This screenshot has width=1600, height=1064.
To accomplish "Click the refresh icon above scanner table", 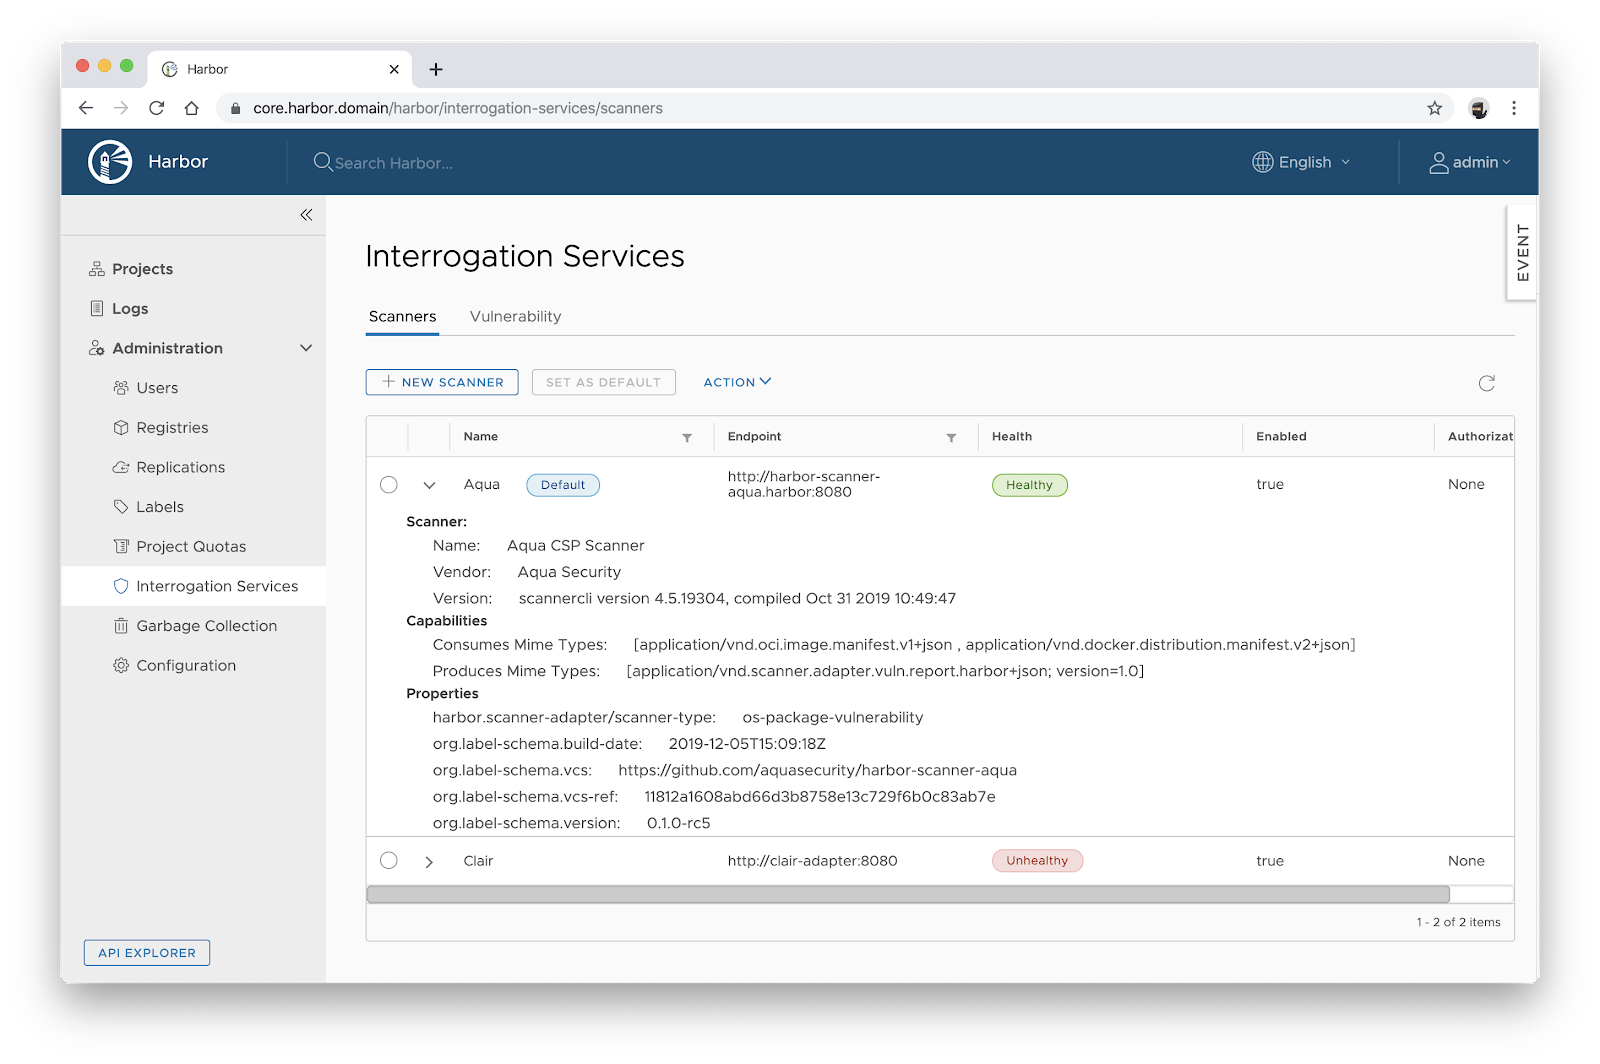I will tap(1486, 383).
